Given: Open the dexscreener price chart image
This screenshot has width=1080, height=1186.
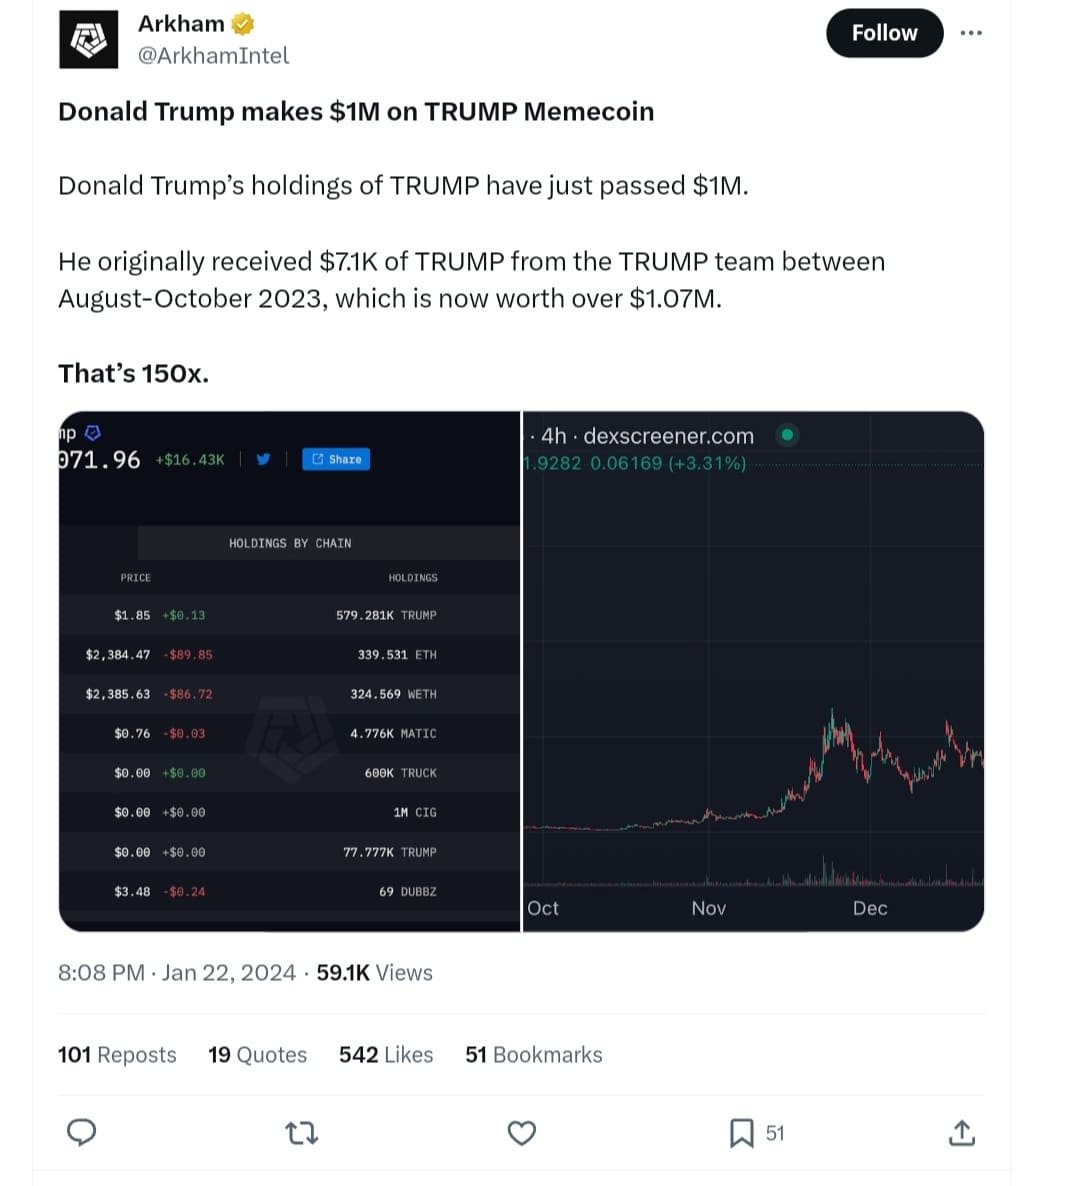Looking at the screenshot, I should pyautogui.click(x=753, y=670).
